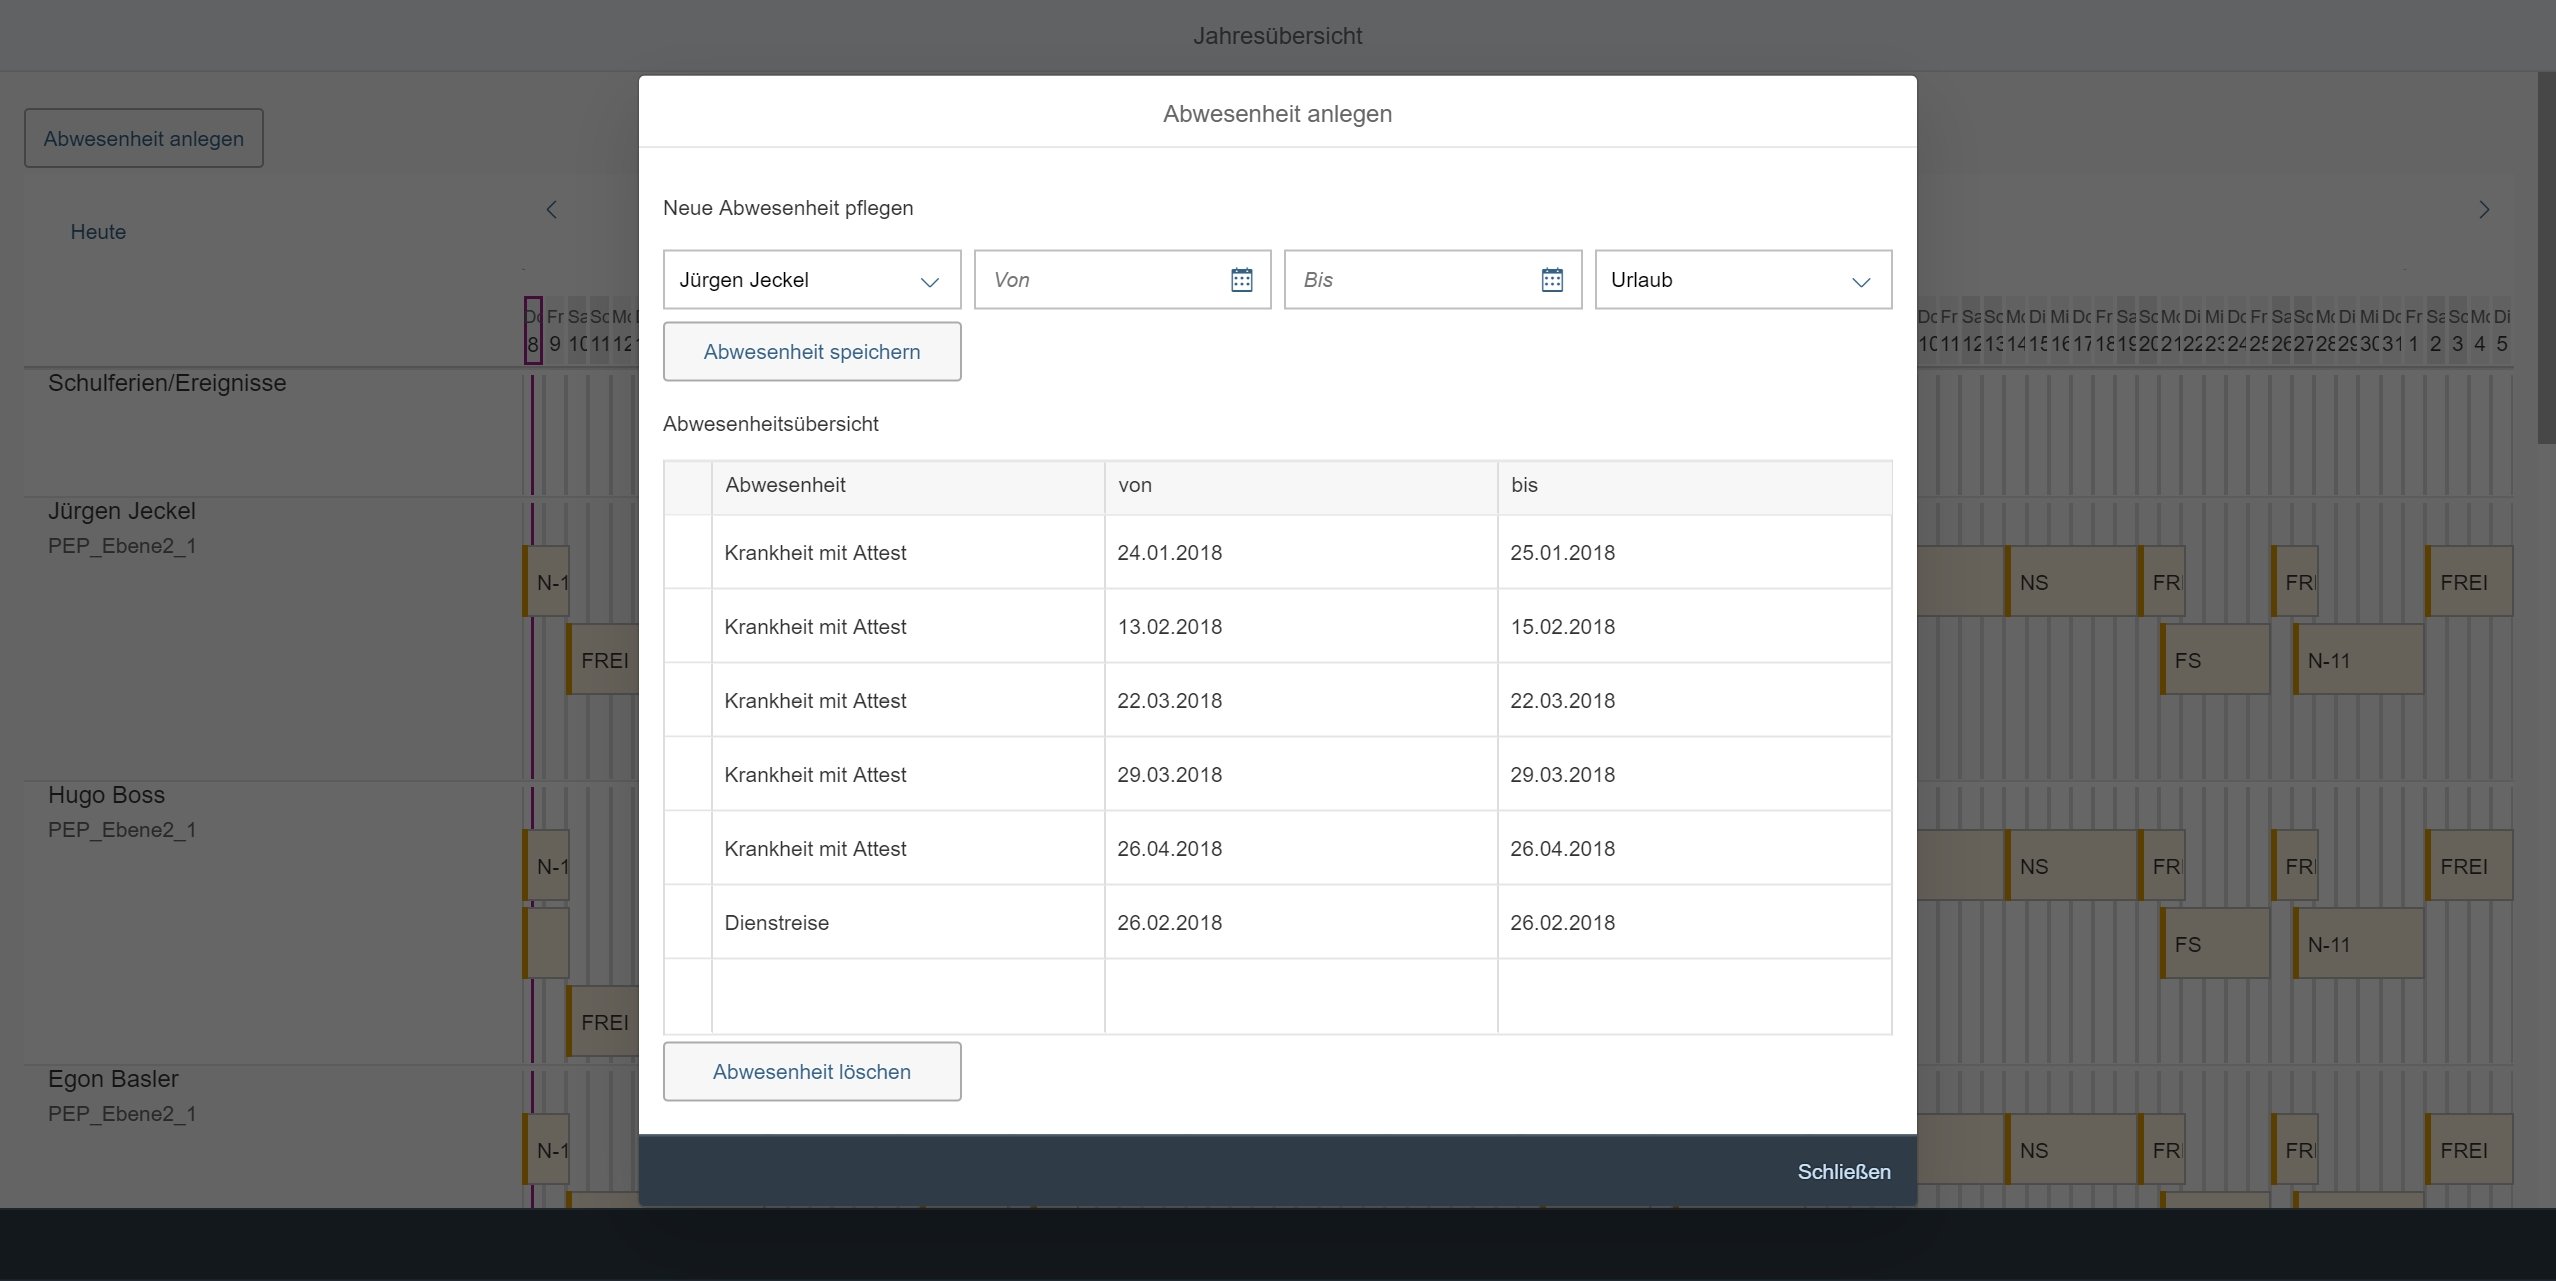Click into the Bis date input field

pyautogui.click(x=1410, y=280)
